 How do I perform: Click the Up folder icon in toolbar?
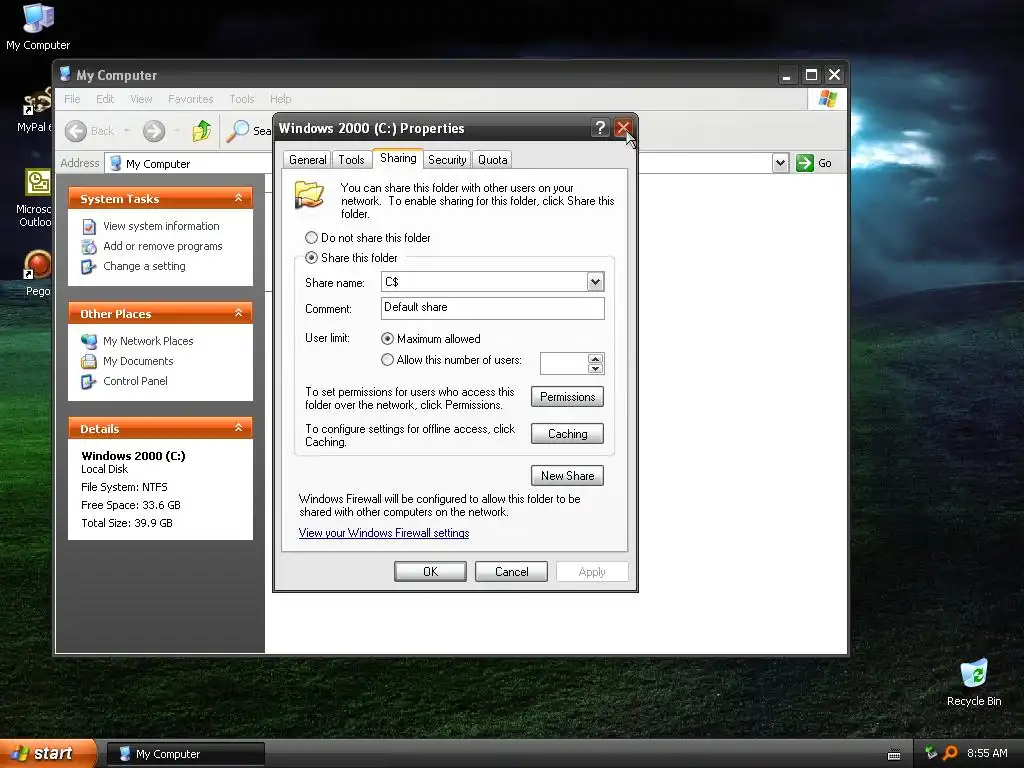point(202,131)
